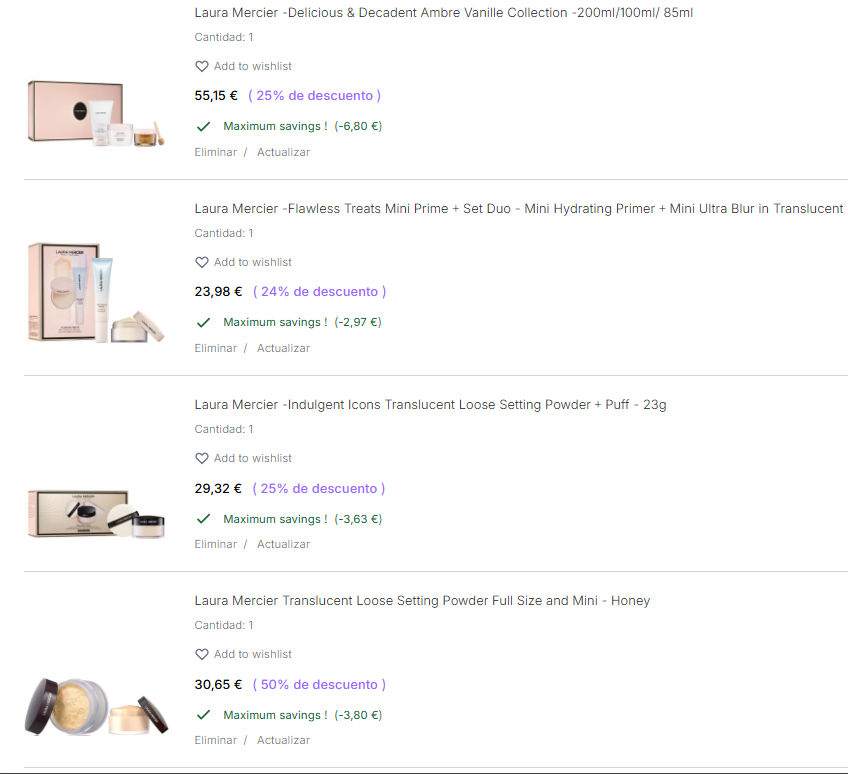Click wishlist heart icon for Honey Setting Powder

tap(202, 654)
